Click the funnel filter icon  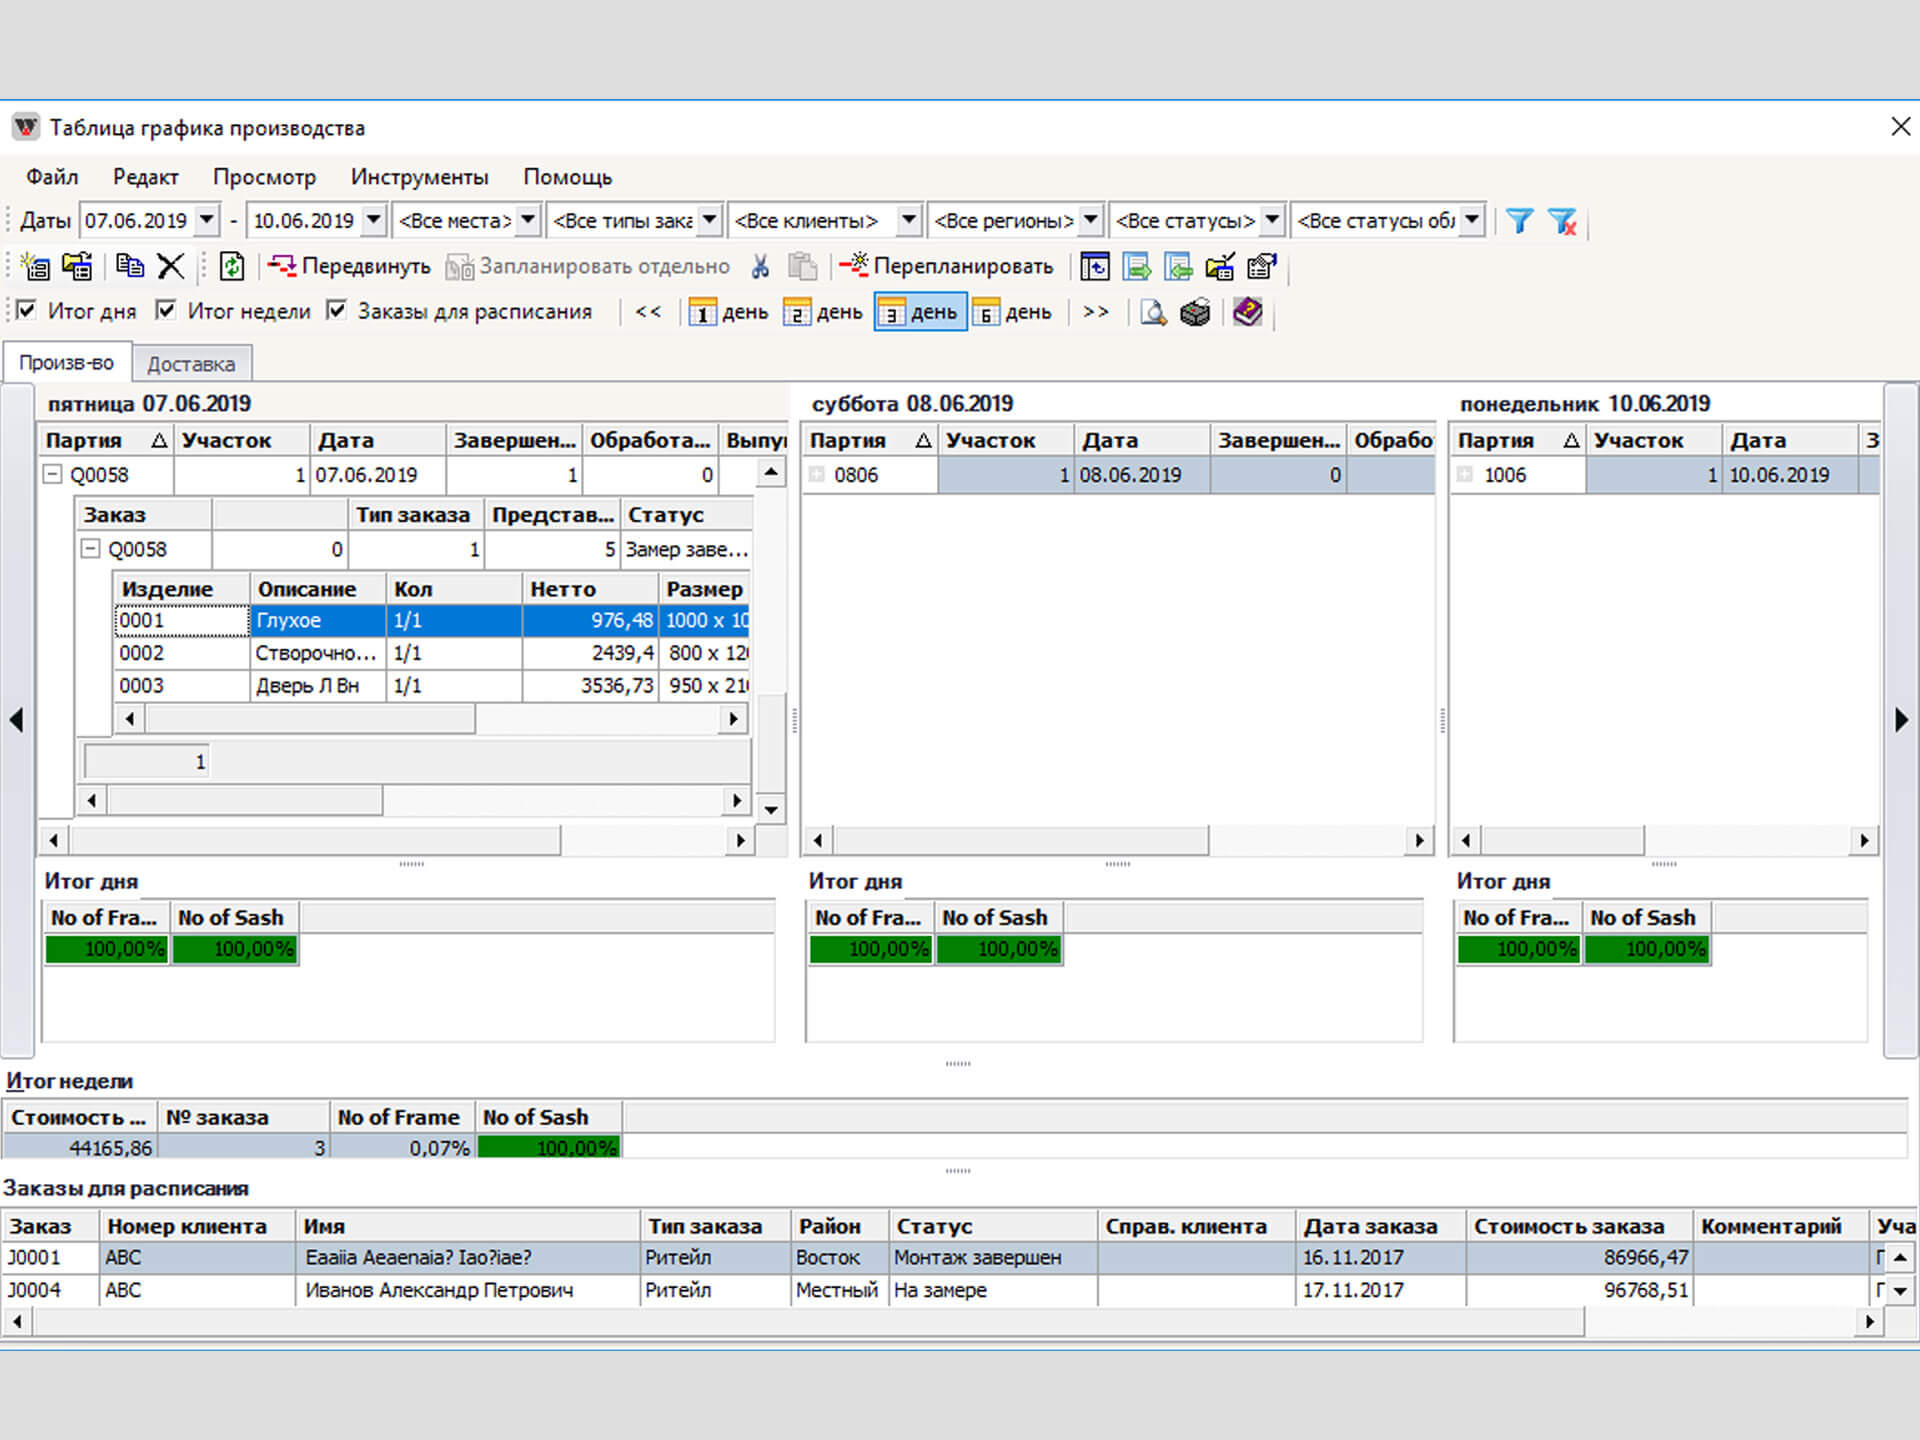click(1519, 221)
